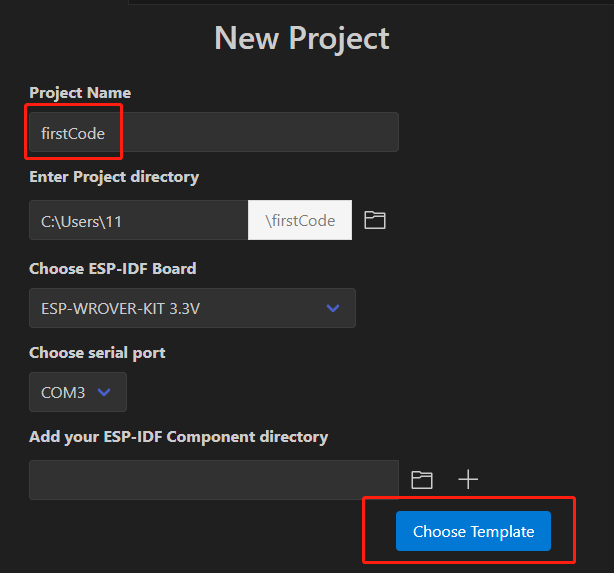Click the Add your ESP-IDF Component directory label

point(178,437)
